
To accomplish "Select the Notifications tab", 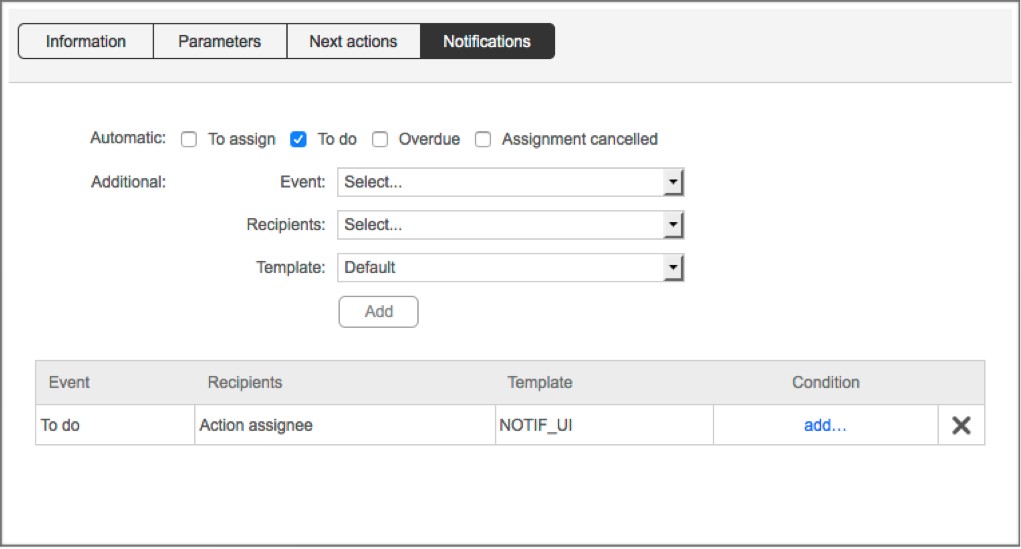I will point(487,42).
